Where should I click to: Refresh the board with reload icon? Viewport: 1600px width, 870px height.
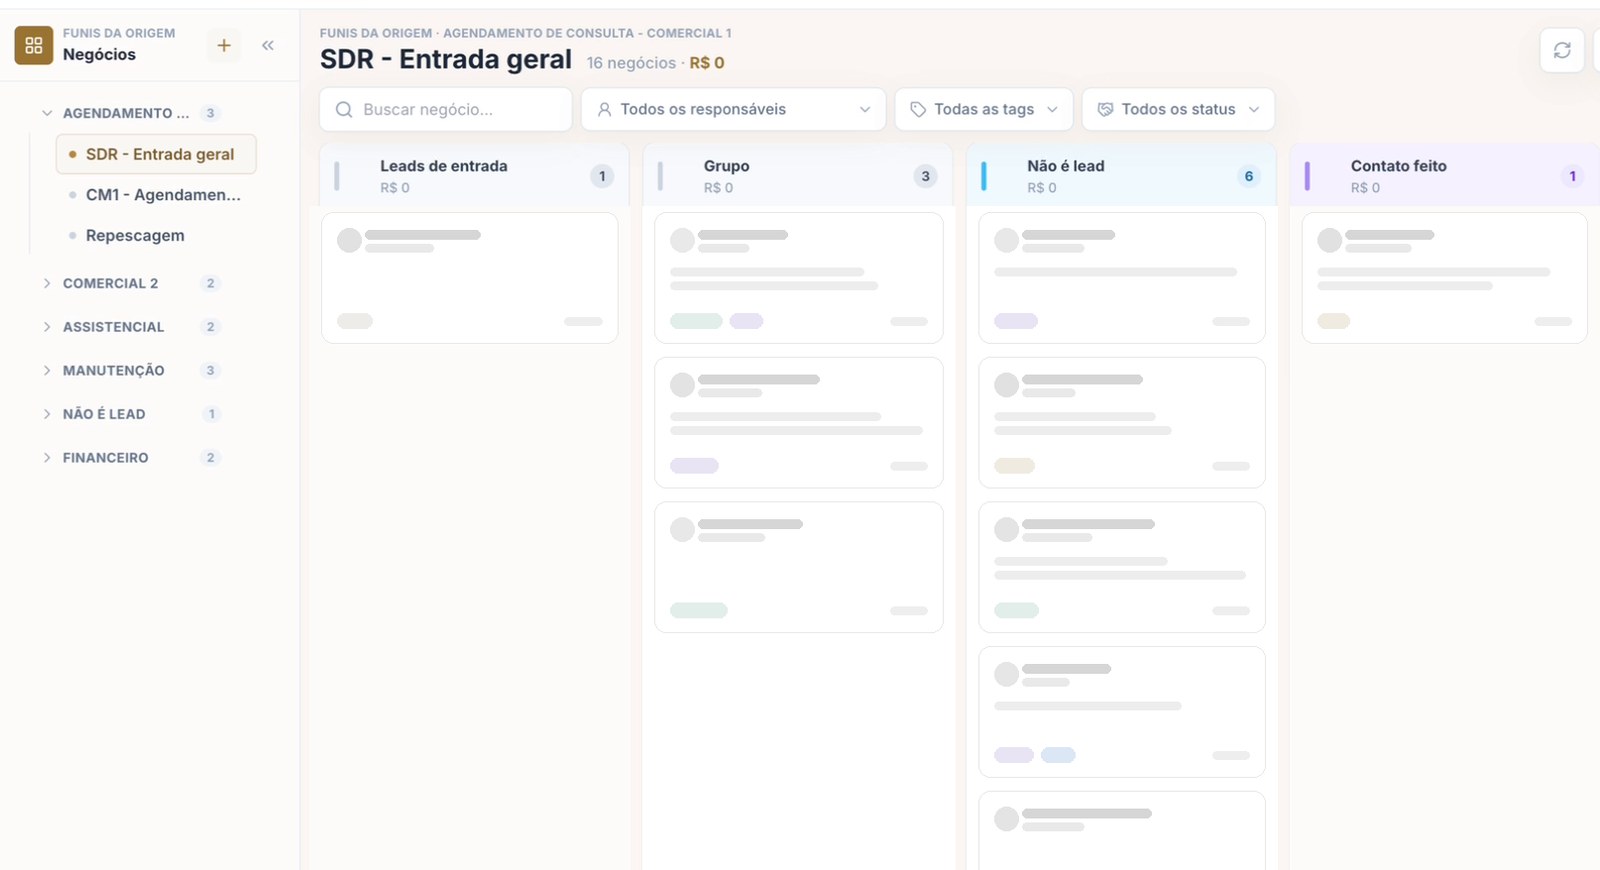[x=1562, y=50]
